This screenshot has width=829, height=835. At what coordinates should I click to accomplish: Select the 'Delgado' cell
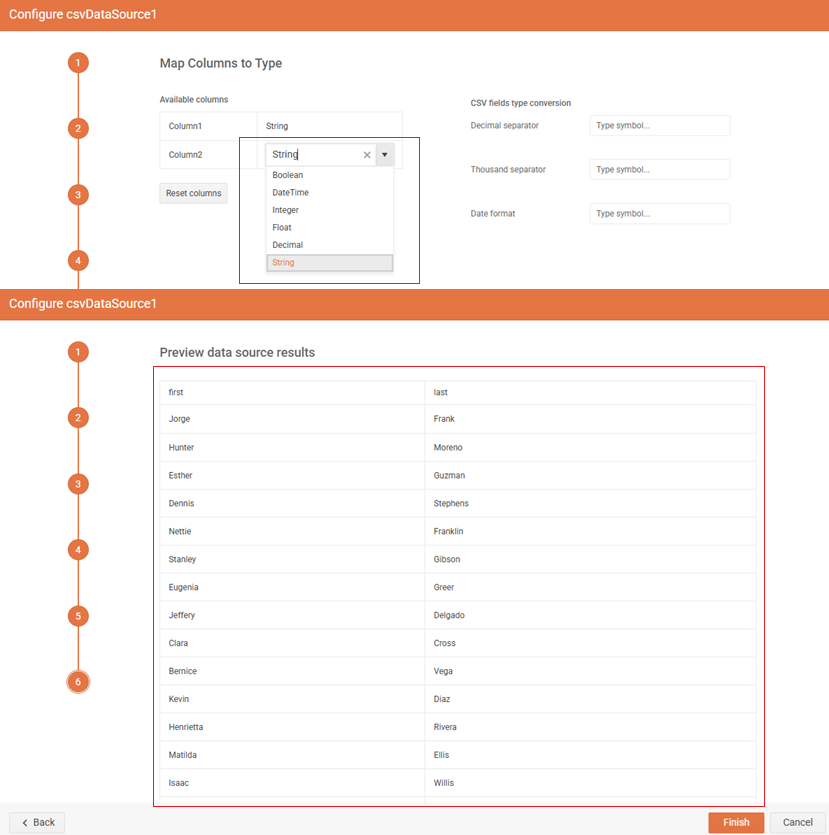click(590, 615)
